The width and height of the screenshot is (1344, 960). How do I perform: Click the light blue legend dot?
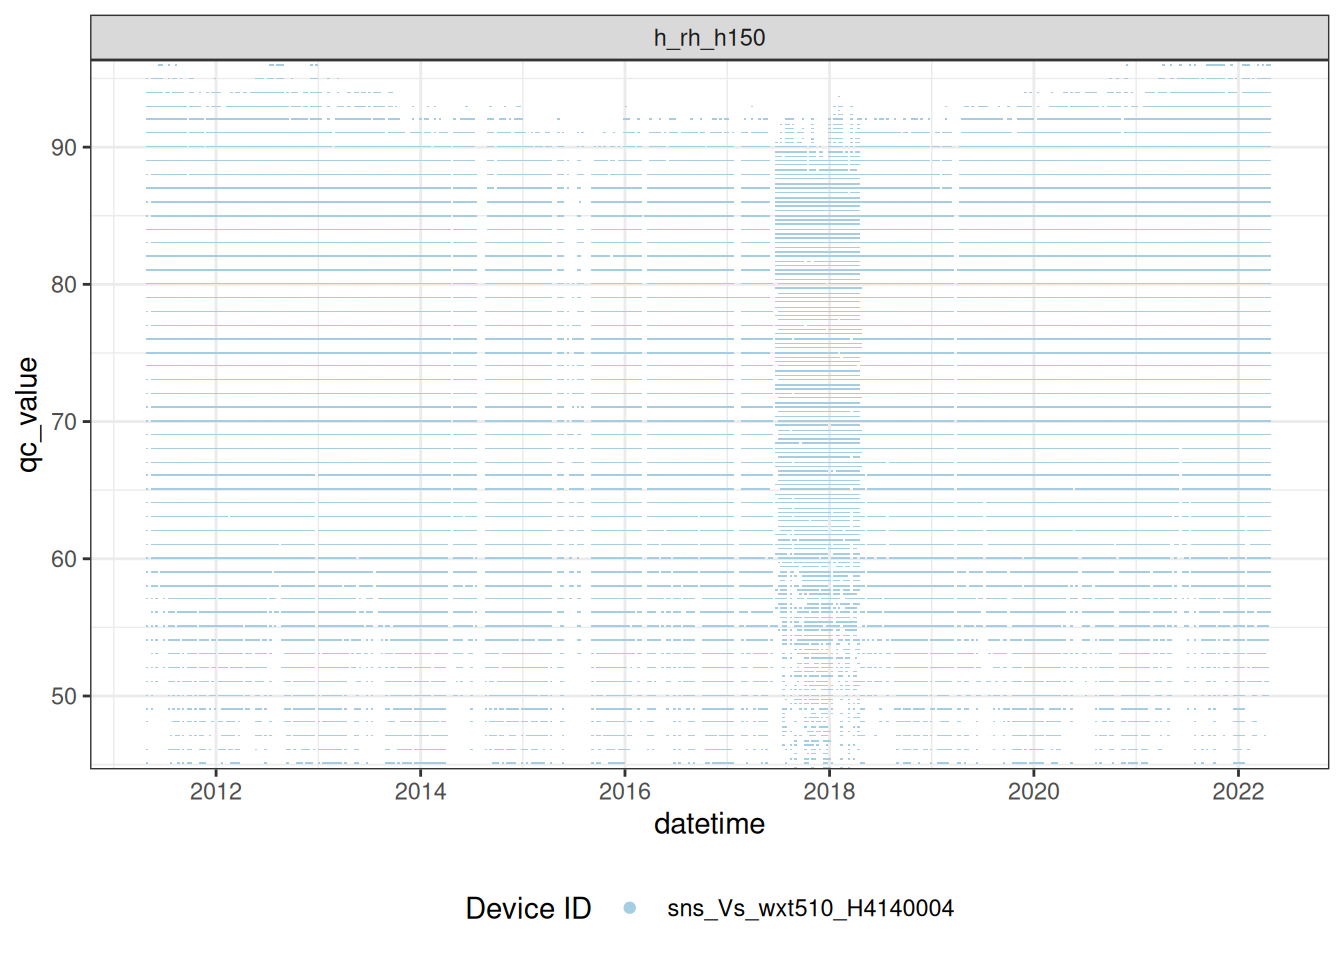tap(629, 908)
